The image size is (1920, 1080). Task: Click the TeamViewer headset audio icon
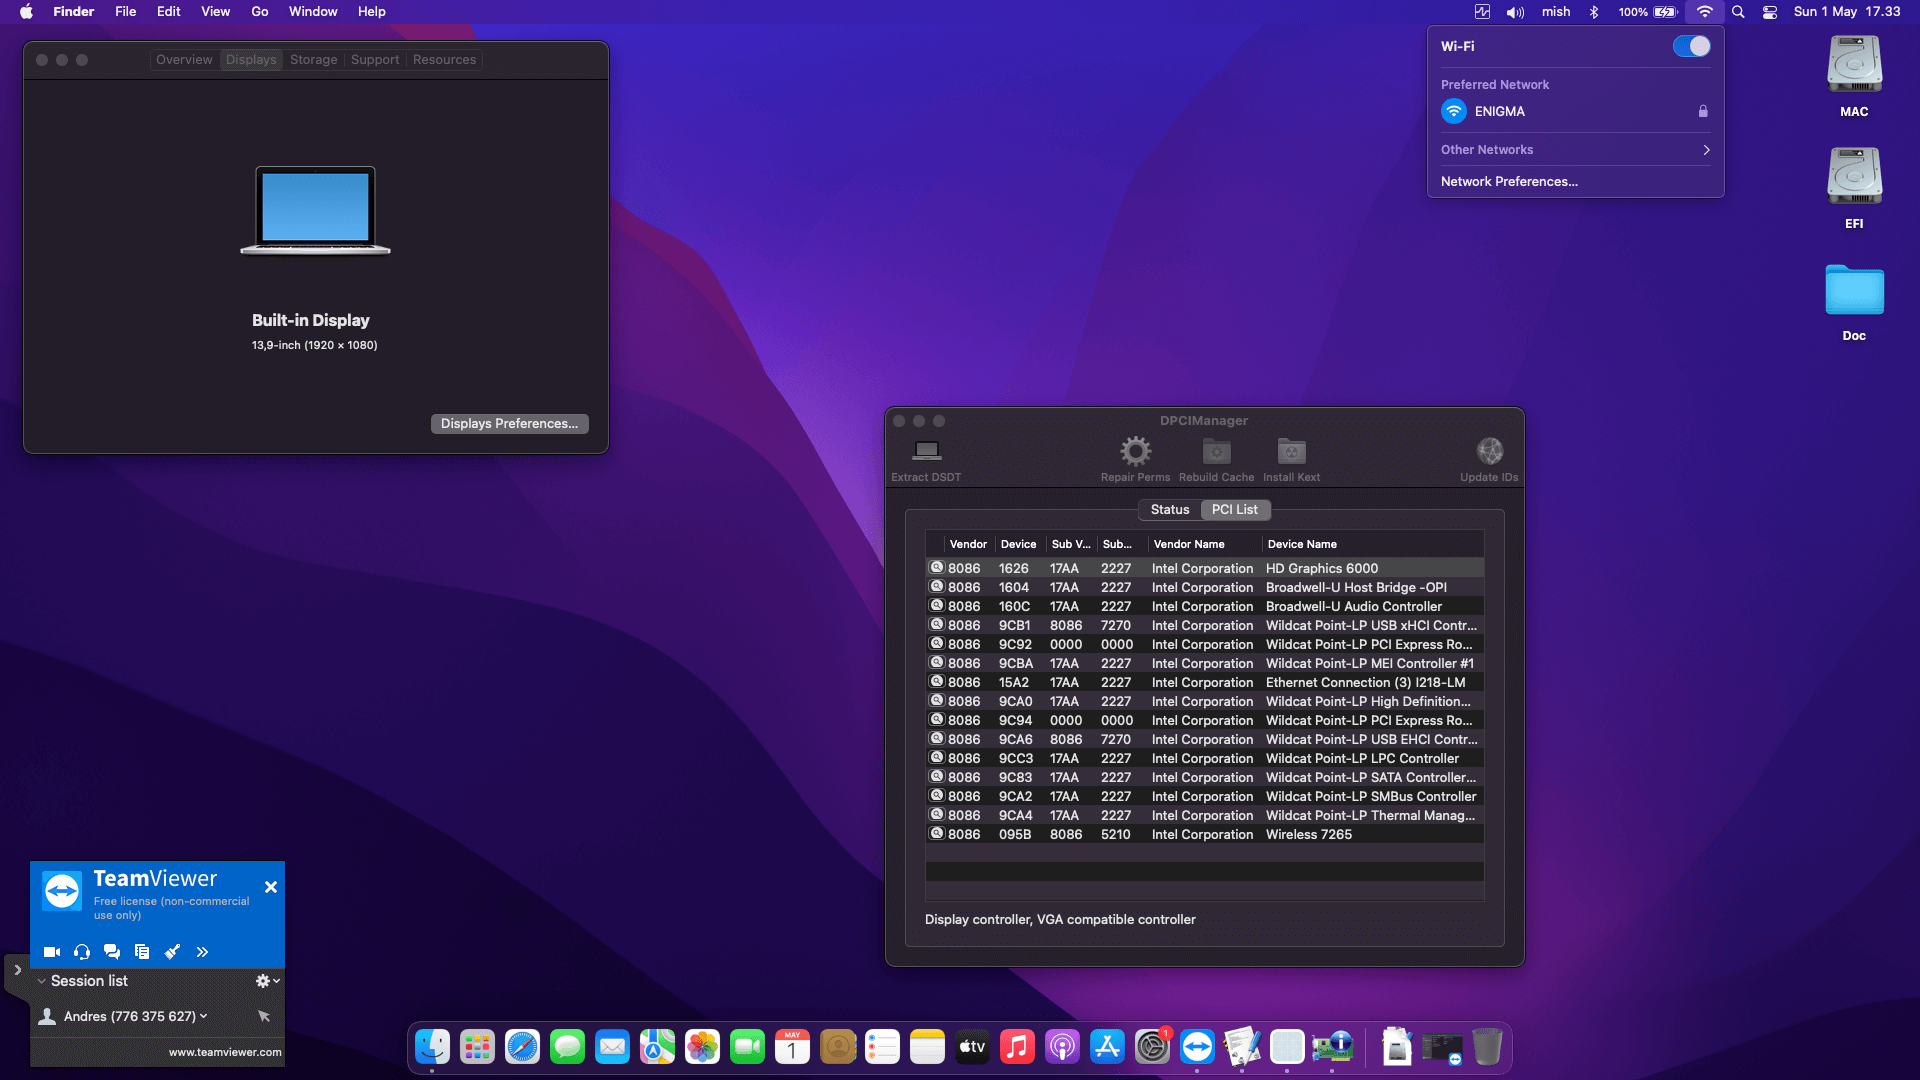point(82,952)
